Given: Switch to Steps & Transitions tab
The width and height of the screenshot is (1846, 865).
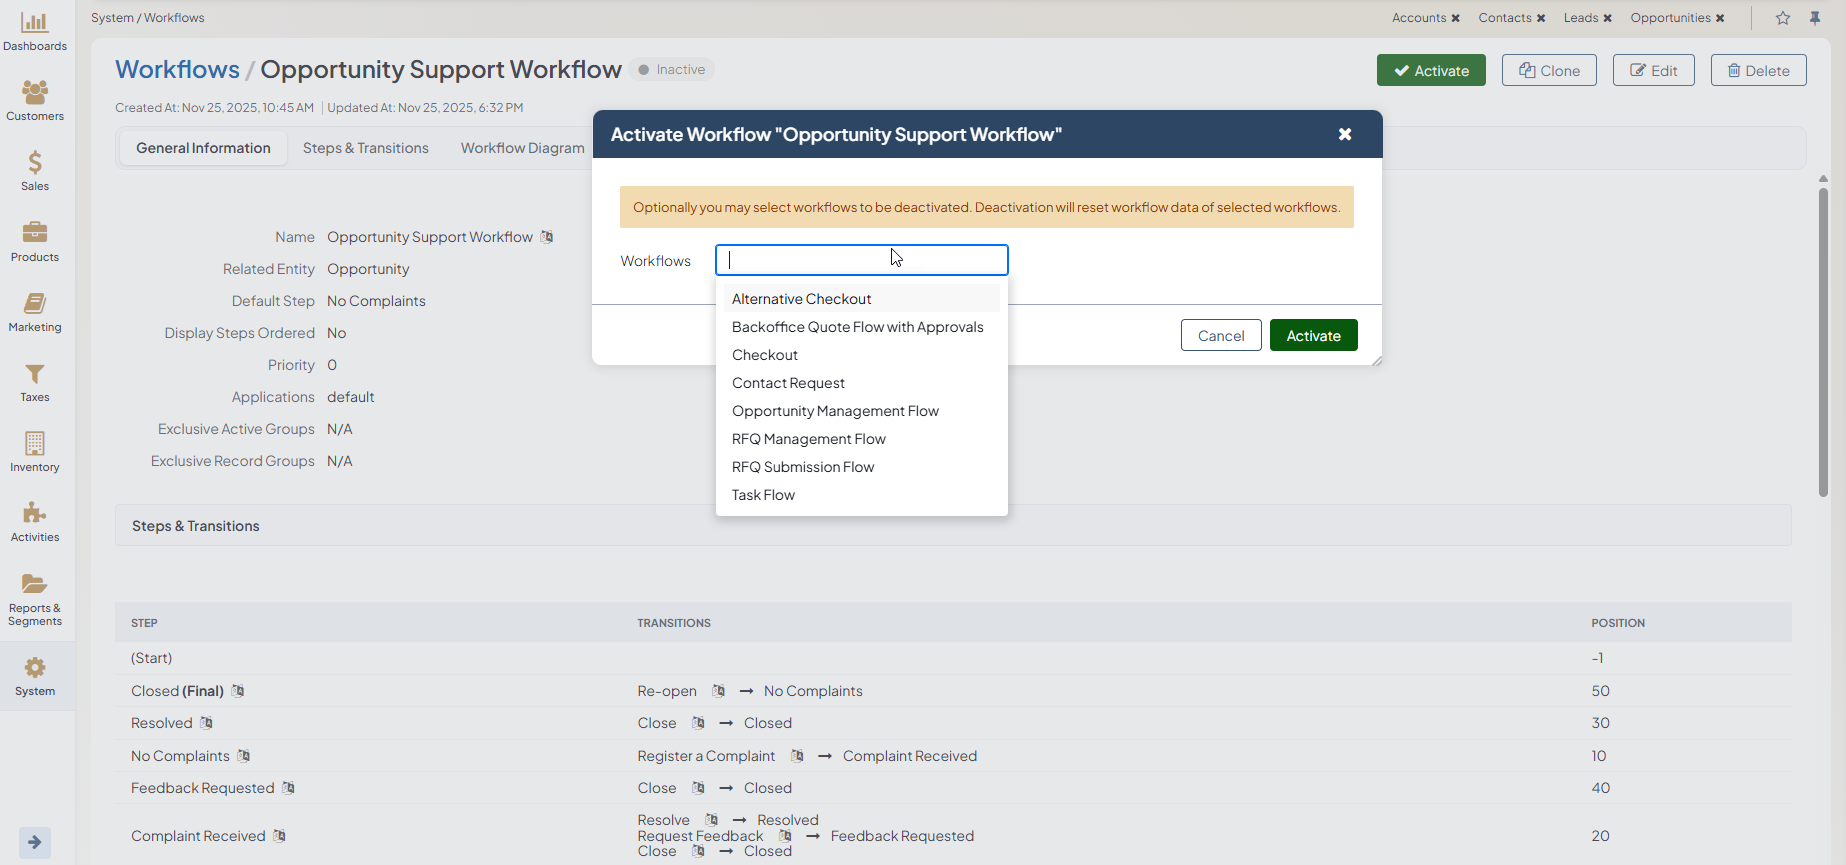Looking at the screenshot, I should (365, 148).
